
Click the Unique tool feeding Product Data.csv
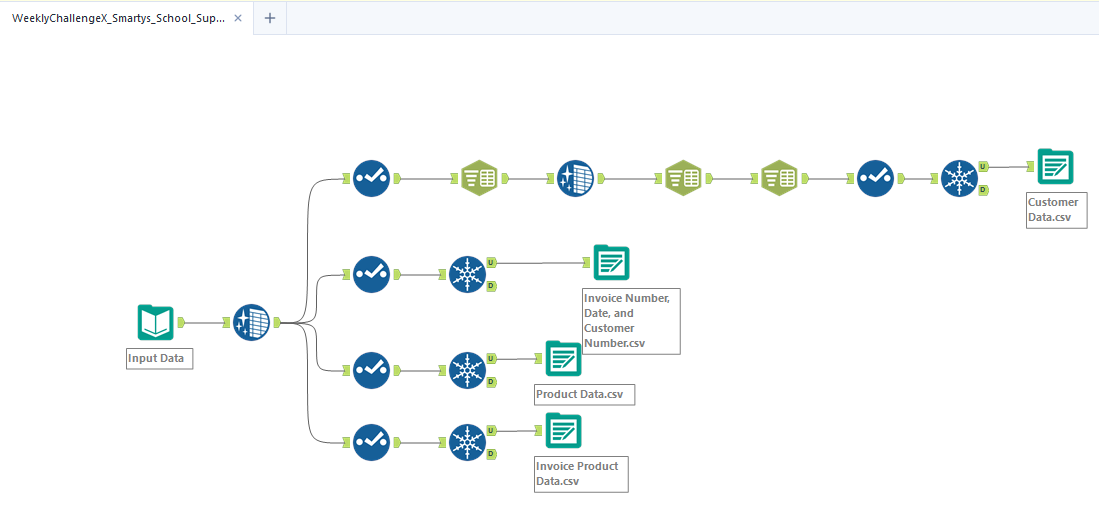[x=466, y=370]
